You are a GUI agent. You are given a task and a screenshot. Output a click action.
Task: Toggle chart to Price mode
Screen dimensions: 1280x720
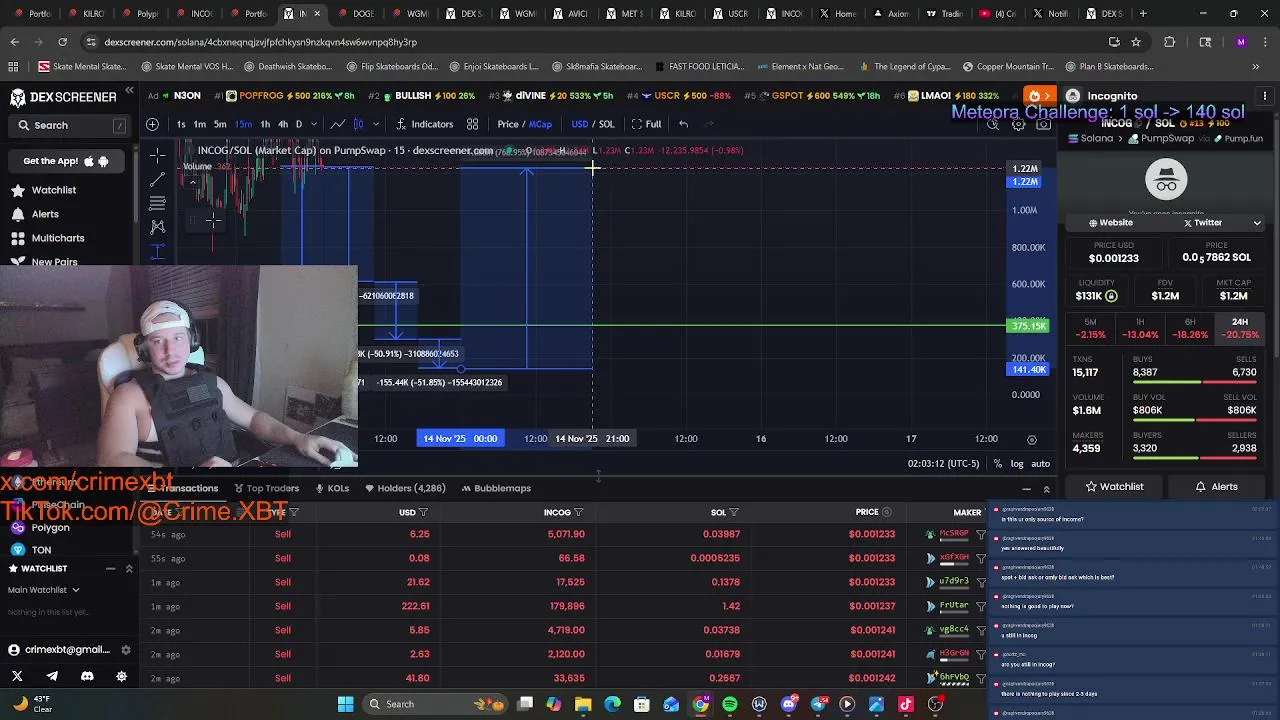(x=508, y=124)
